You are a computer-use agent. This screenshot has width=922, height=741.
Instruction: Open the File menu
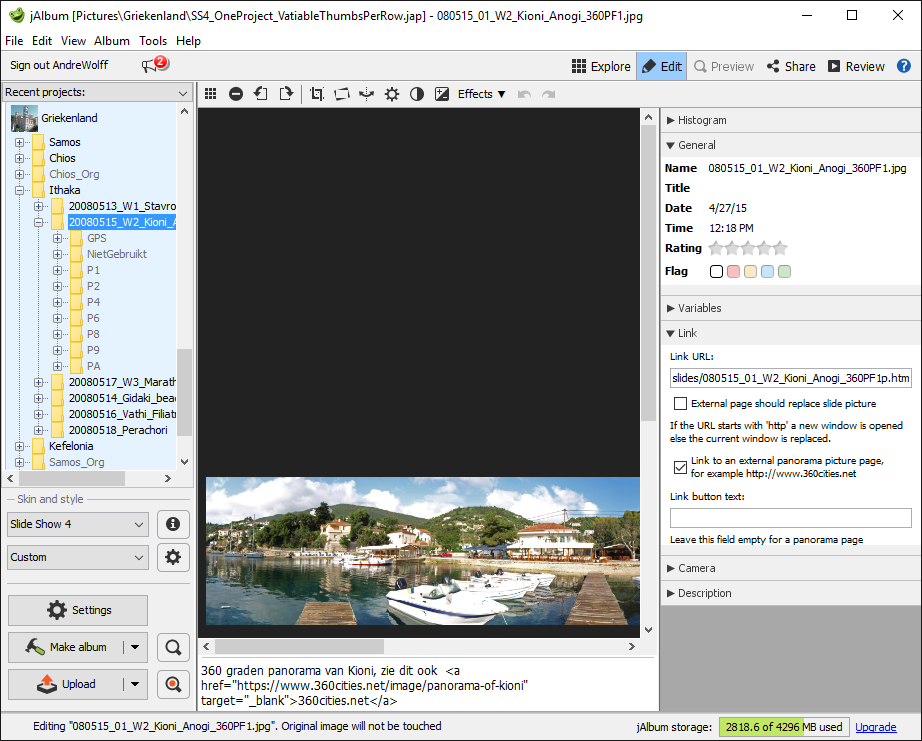point(14,41)
